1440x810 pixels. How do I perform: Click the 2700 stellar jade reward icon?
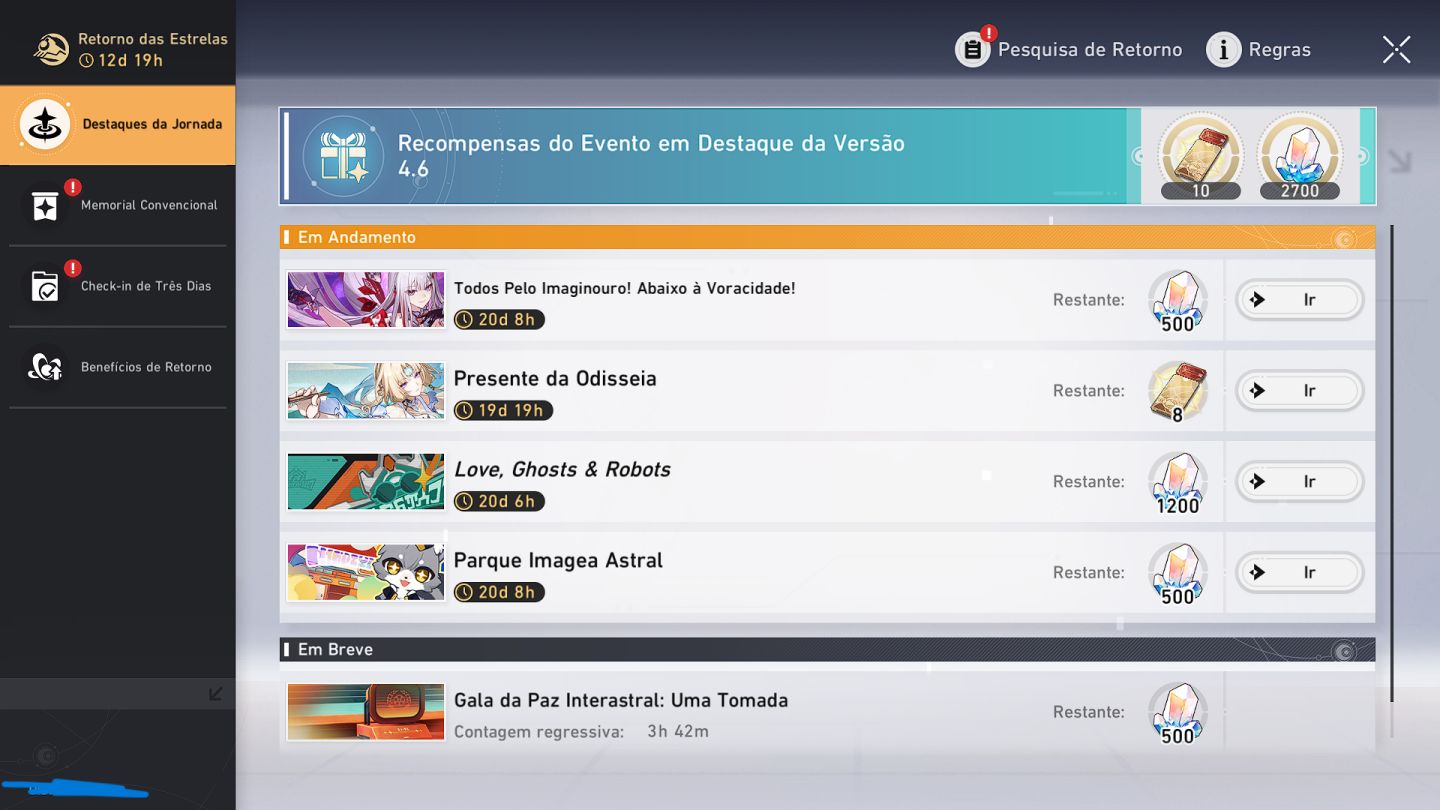click(1299, 156)
